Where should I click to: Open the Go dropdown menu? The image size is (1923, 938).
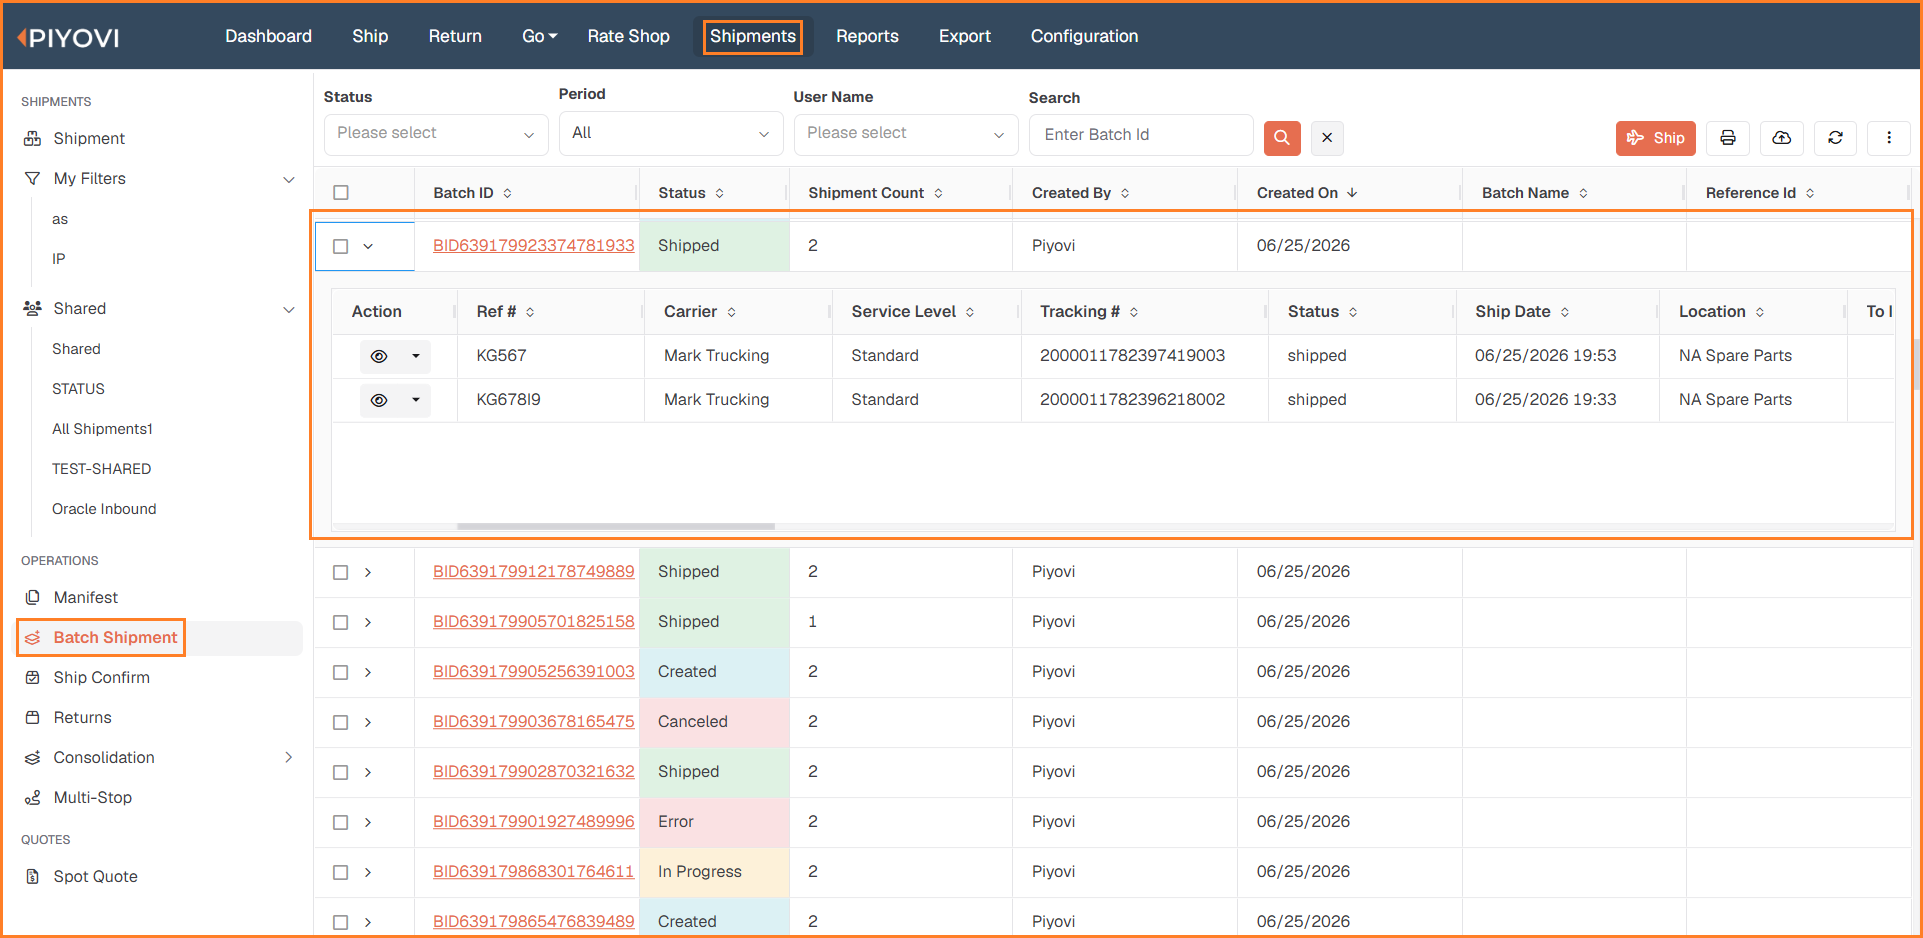point(539,36)
